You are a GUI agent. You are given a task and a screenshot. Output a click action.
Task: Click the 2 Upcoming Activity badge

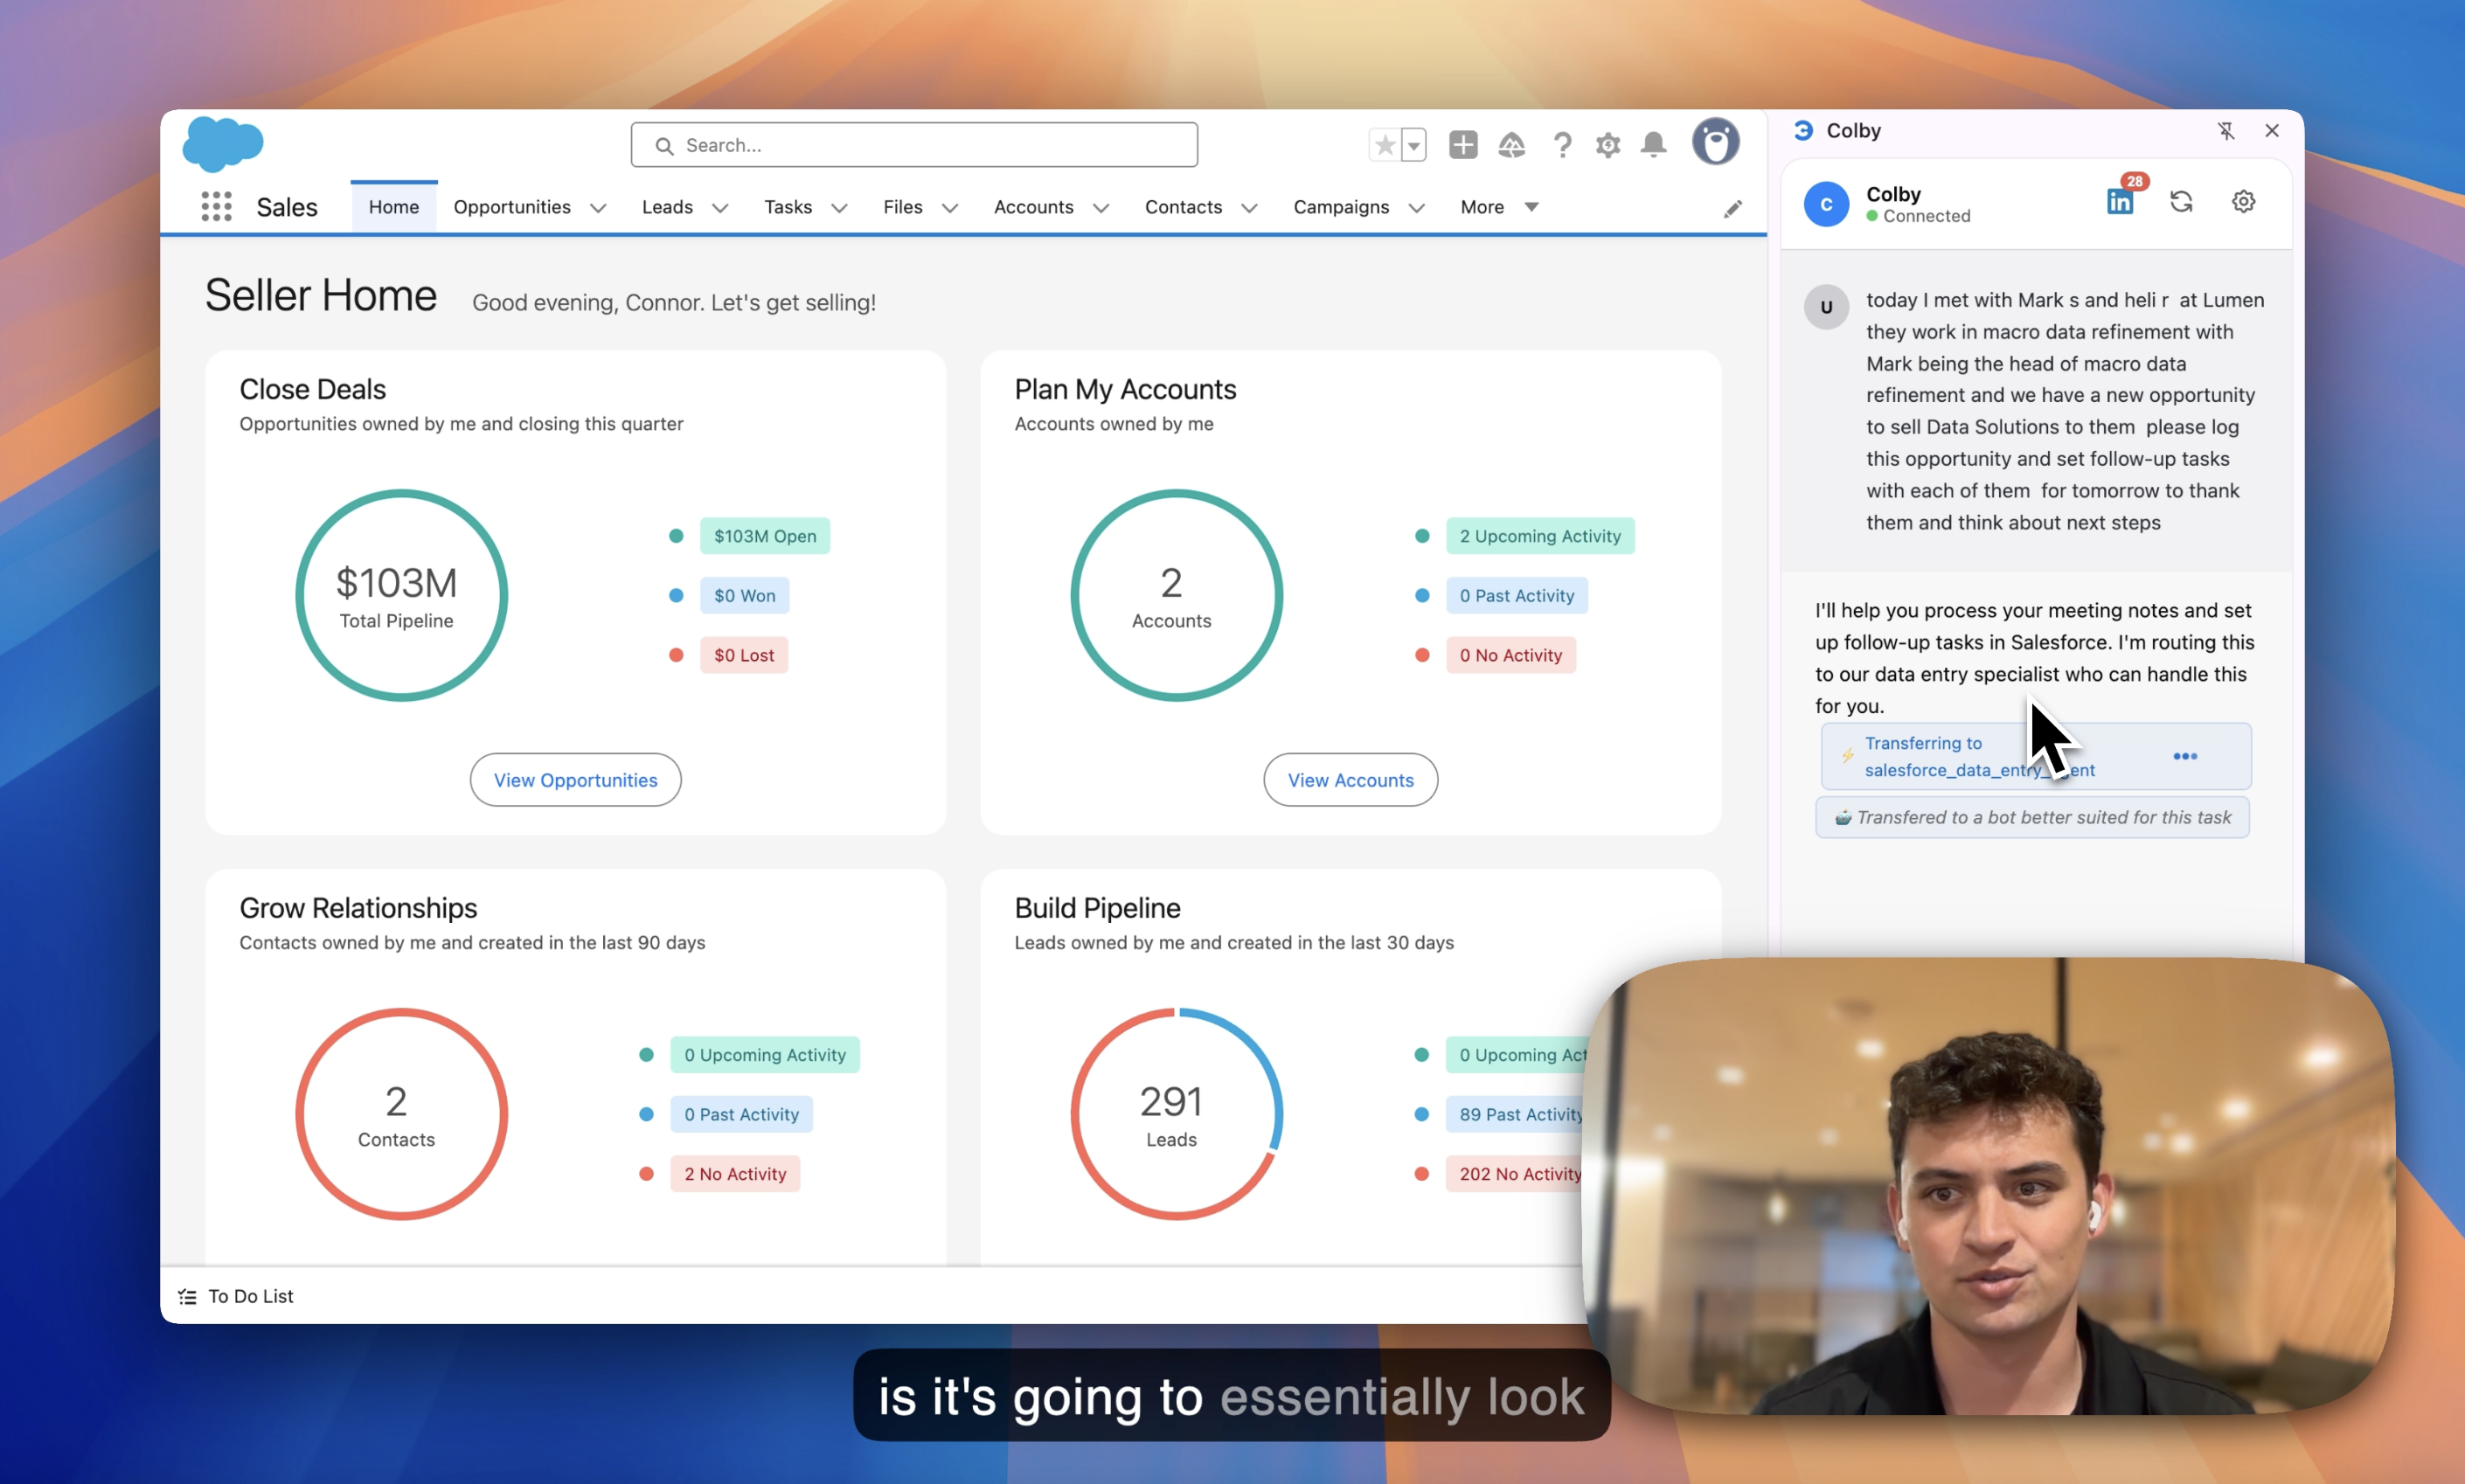pyautogui.click(x=1540, y=536)
